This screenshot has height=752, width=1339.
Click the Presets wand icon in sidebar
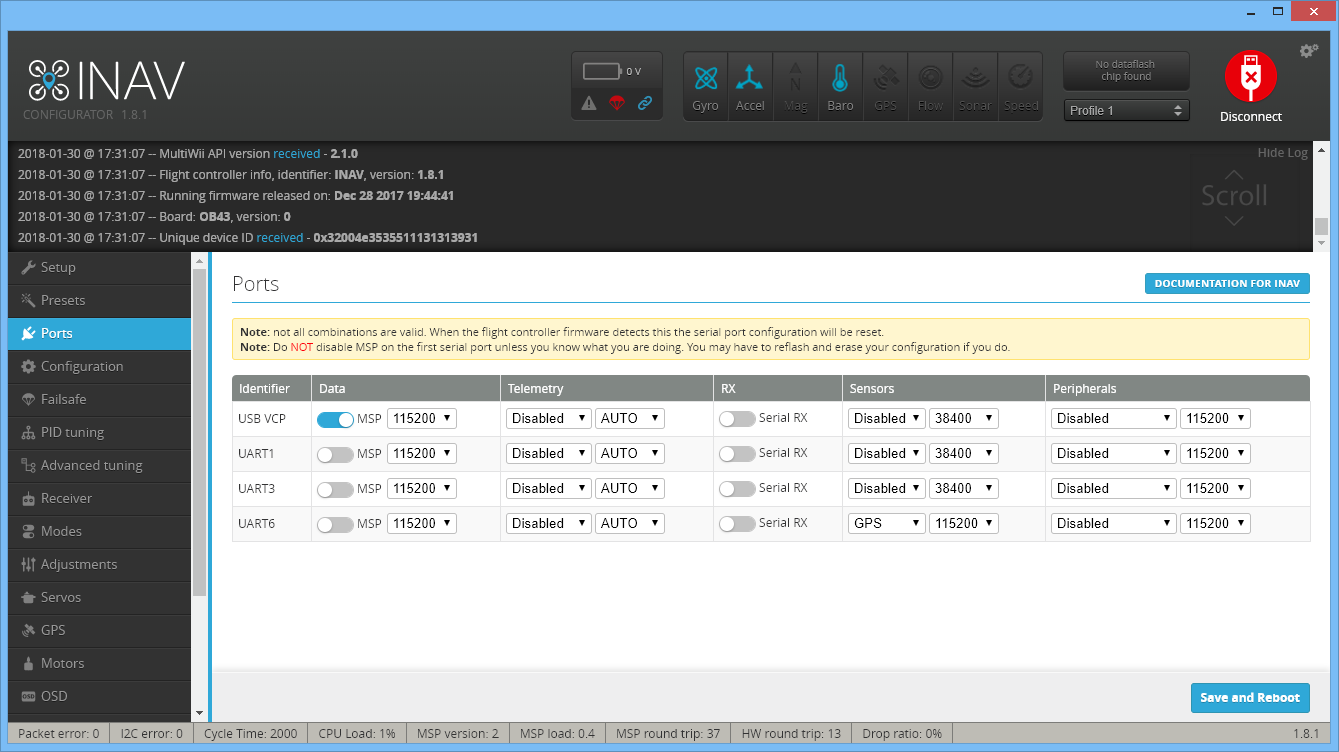point(28,300)
